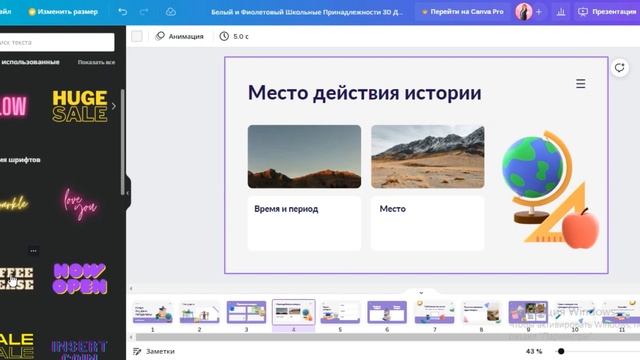
Task: Open slide thumbnail 9
Action: (x=528, y=312)
